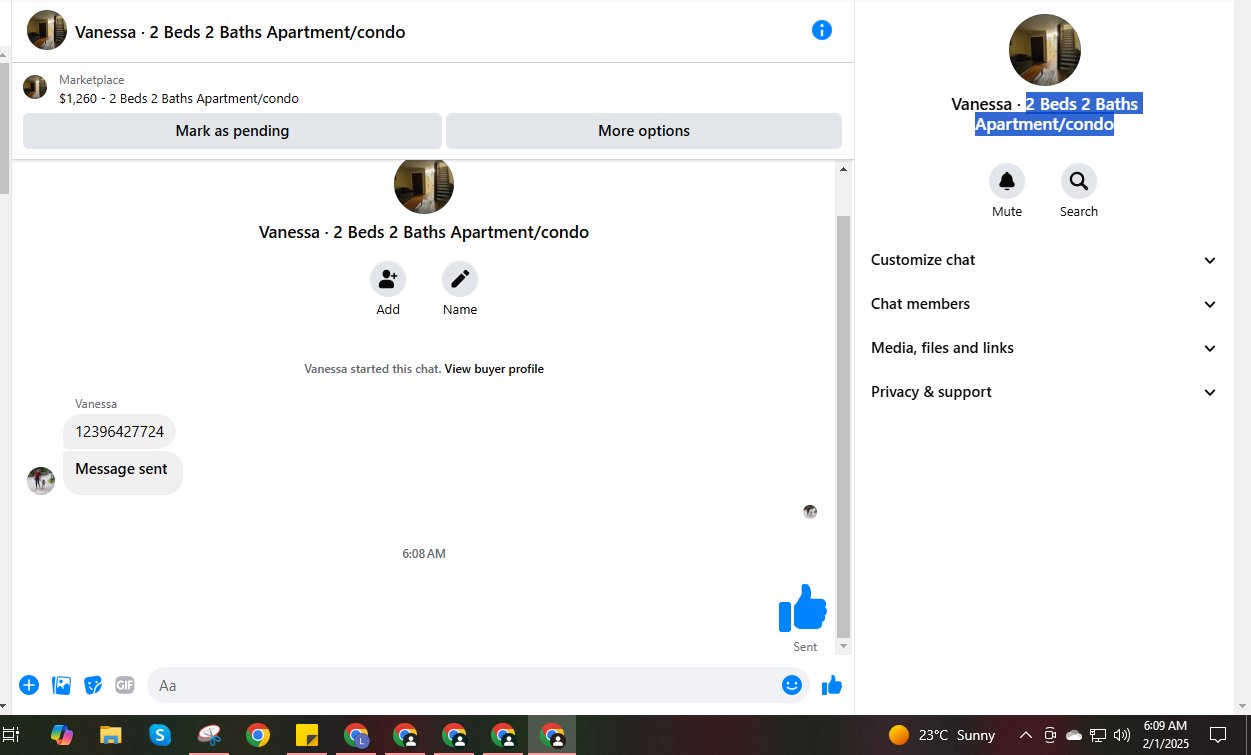Show hidden system tray icons chevron
The width and height of the screenshot is (1251, 755).
tap(1026, 735)
